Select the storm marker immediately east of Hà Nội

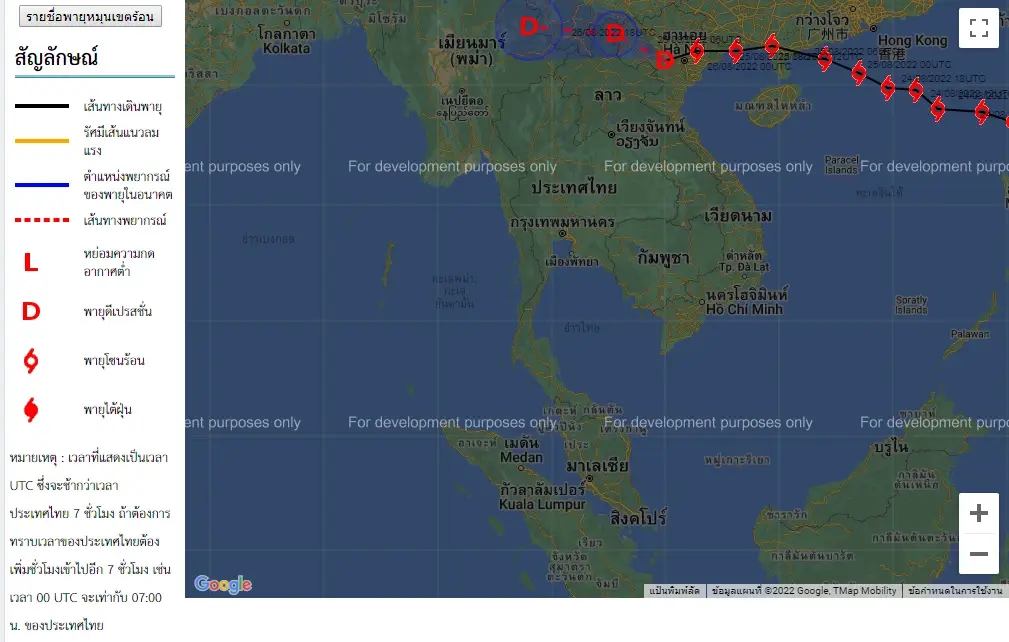click(x=697, y=51)
